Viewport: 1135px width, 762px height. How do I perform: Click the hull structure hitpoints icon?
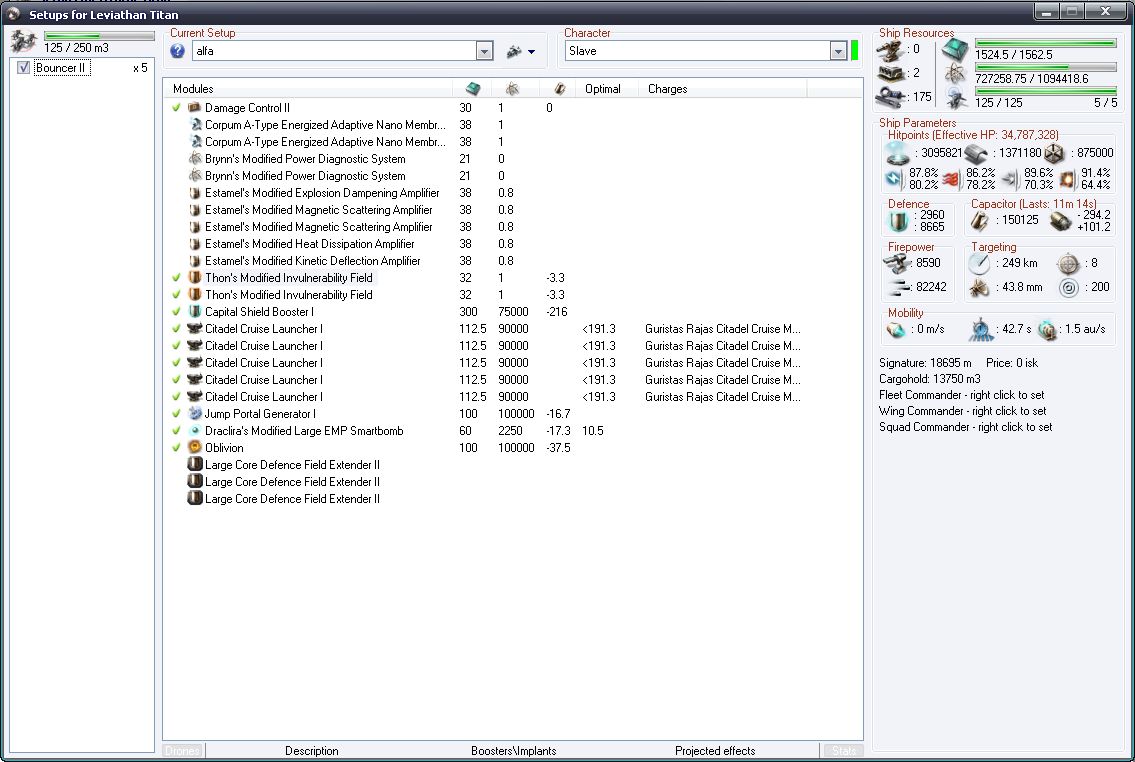[1054, 153]
